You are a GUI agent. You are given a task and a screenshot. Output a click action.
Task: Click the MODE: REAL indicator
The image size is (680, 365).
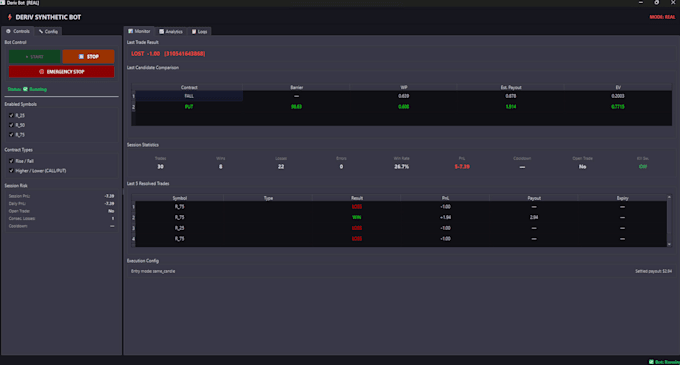point(662,17)
